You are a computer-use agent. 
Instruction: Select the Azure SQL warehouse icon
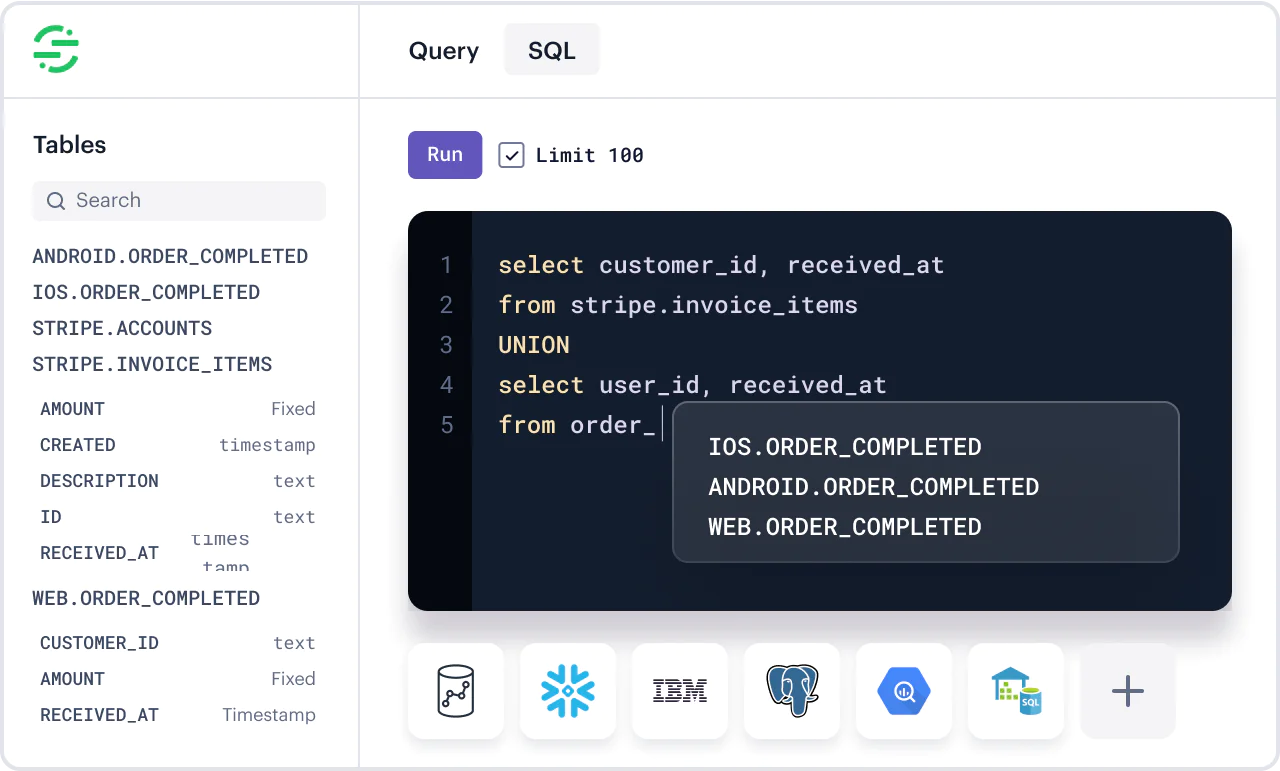(1016, 691)
